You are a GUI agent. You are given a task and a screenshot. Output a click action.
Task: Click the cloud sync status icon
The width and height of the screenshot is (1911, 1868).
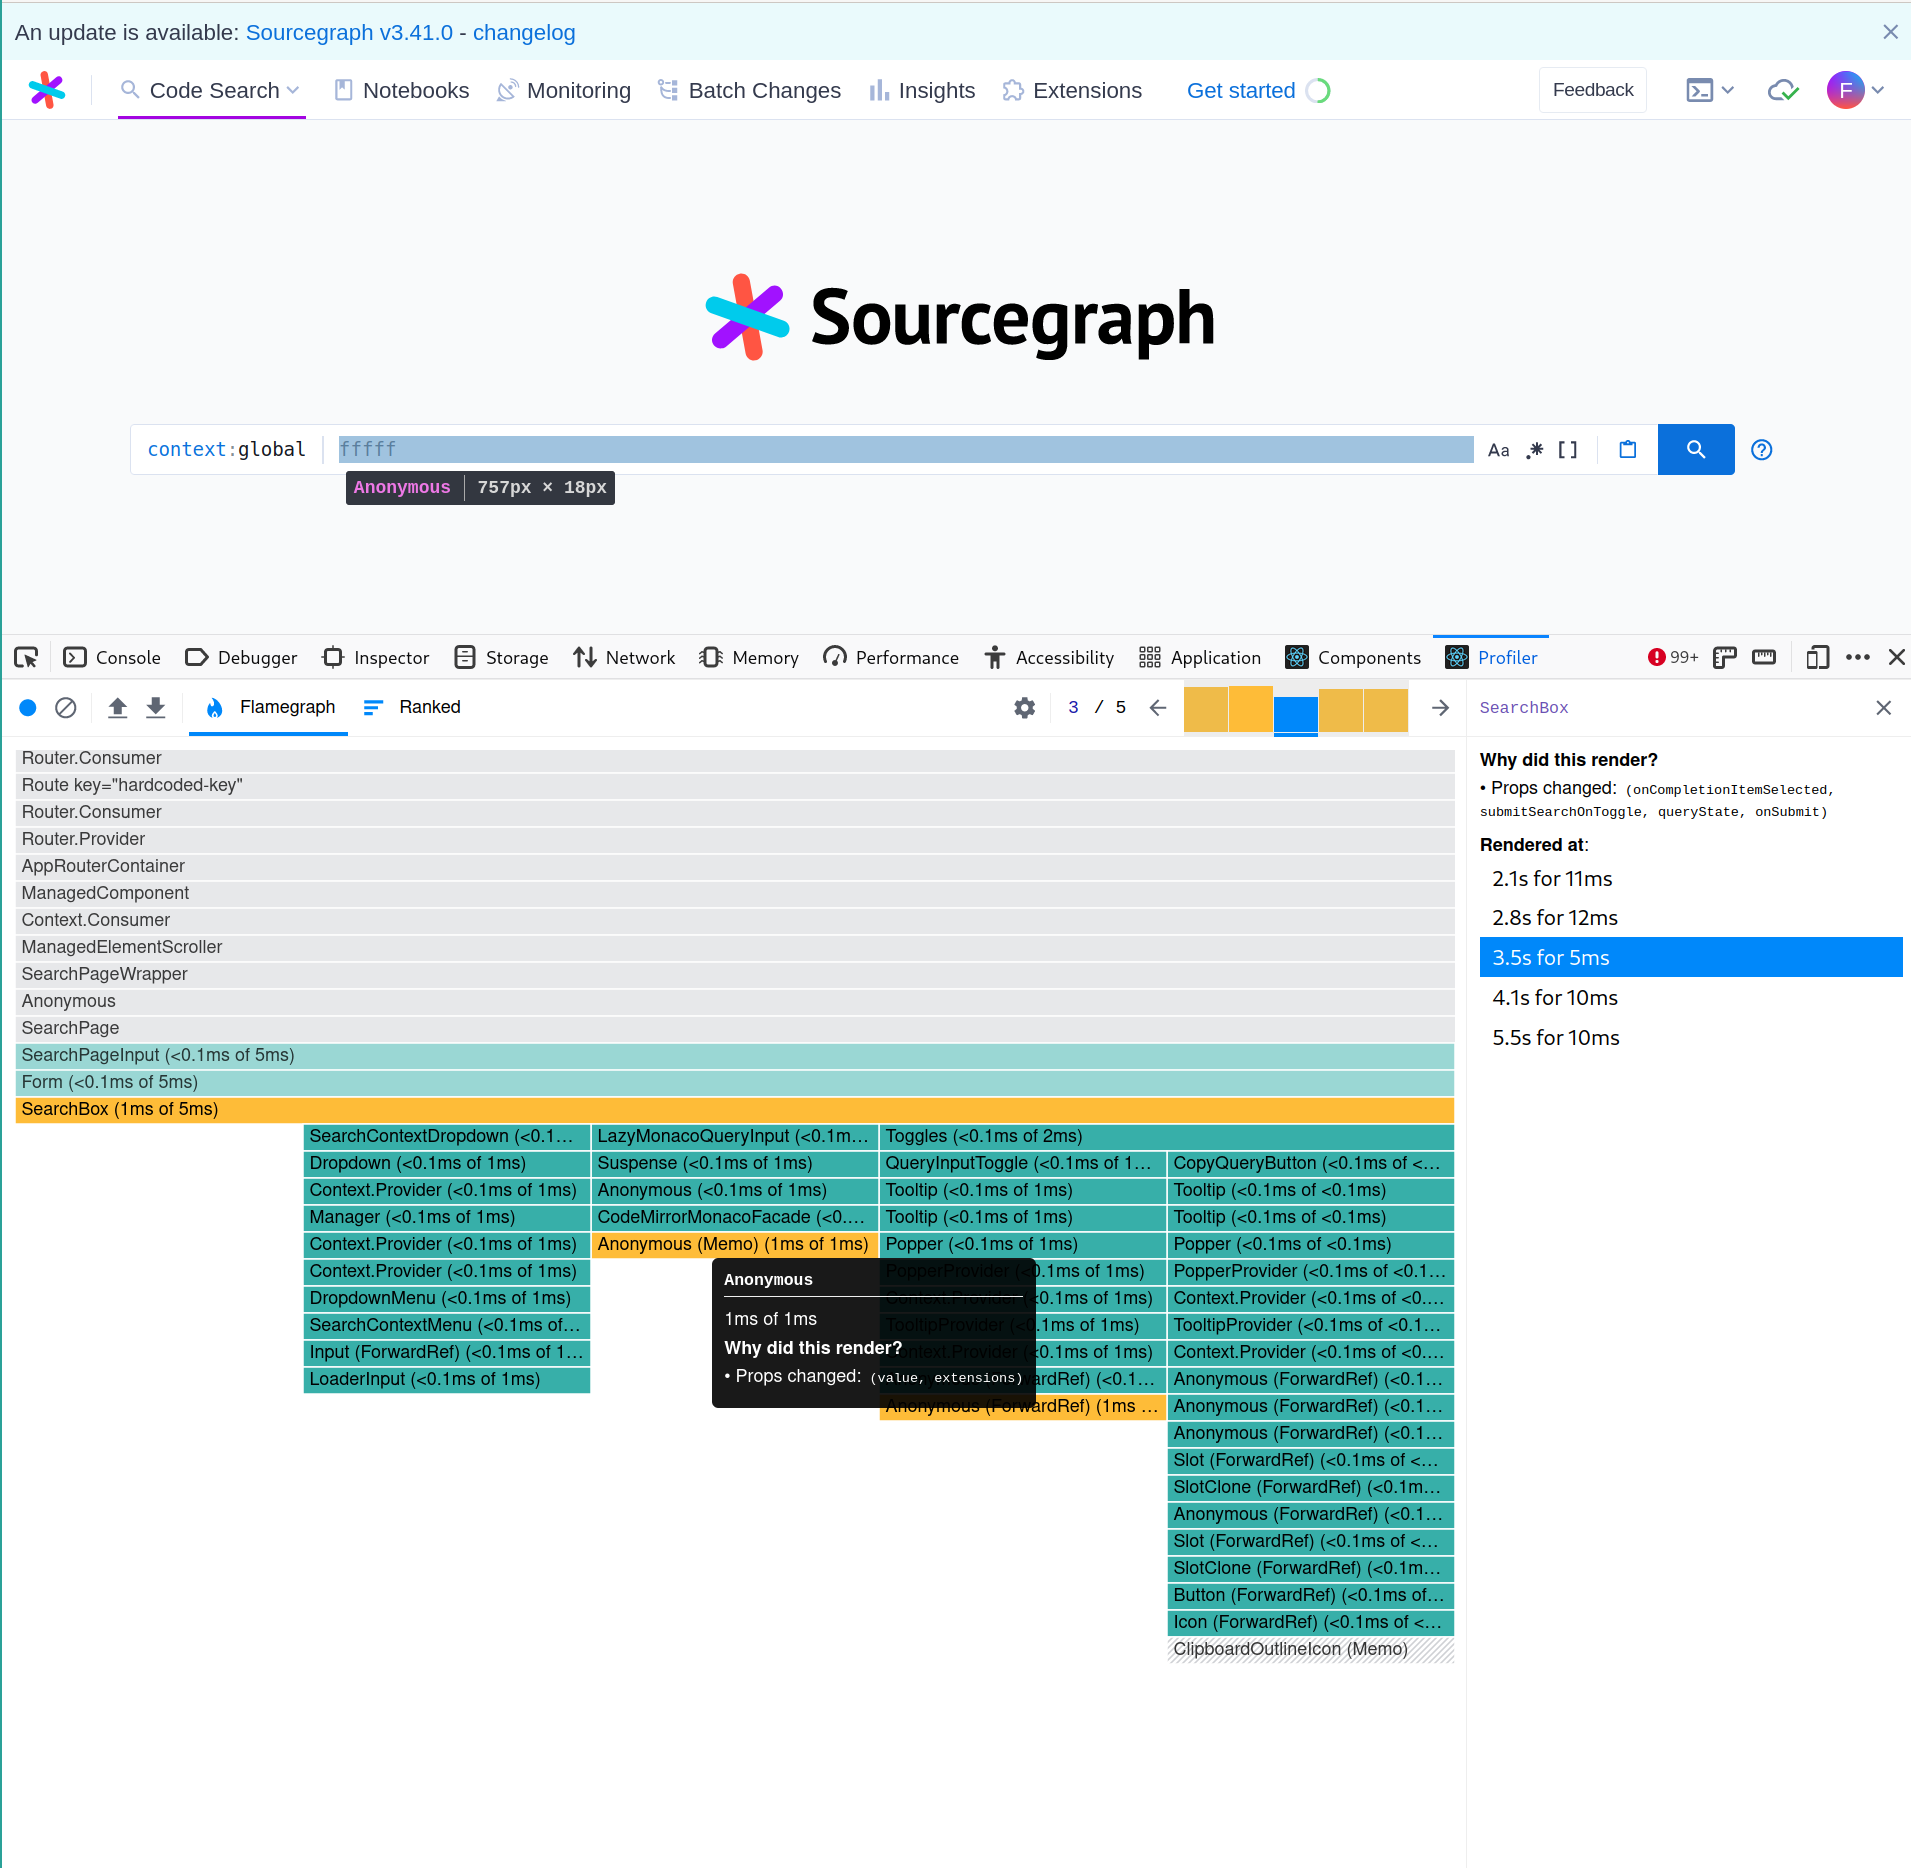click(x=1783, y=90)
